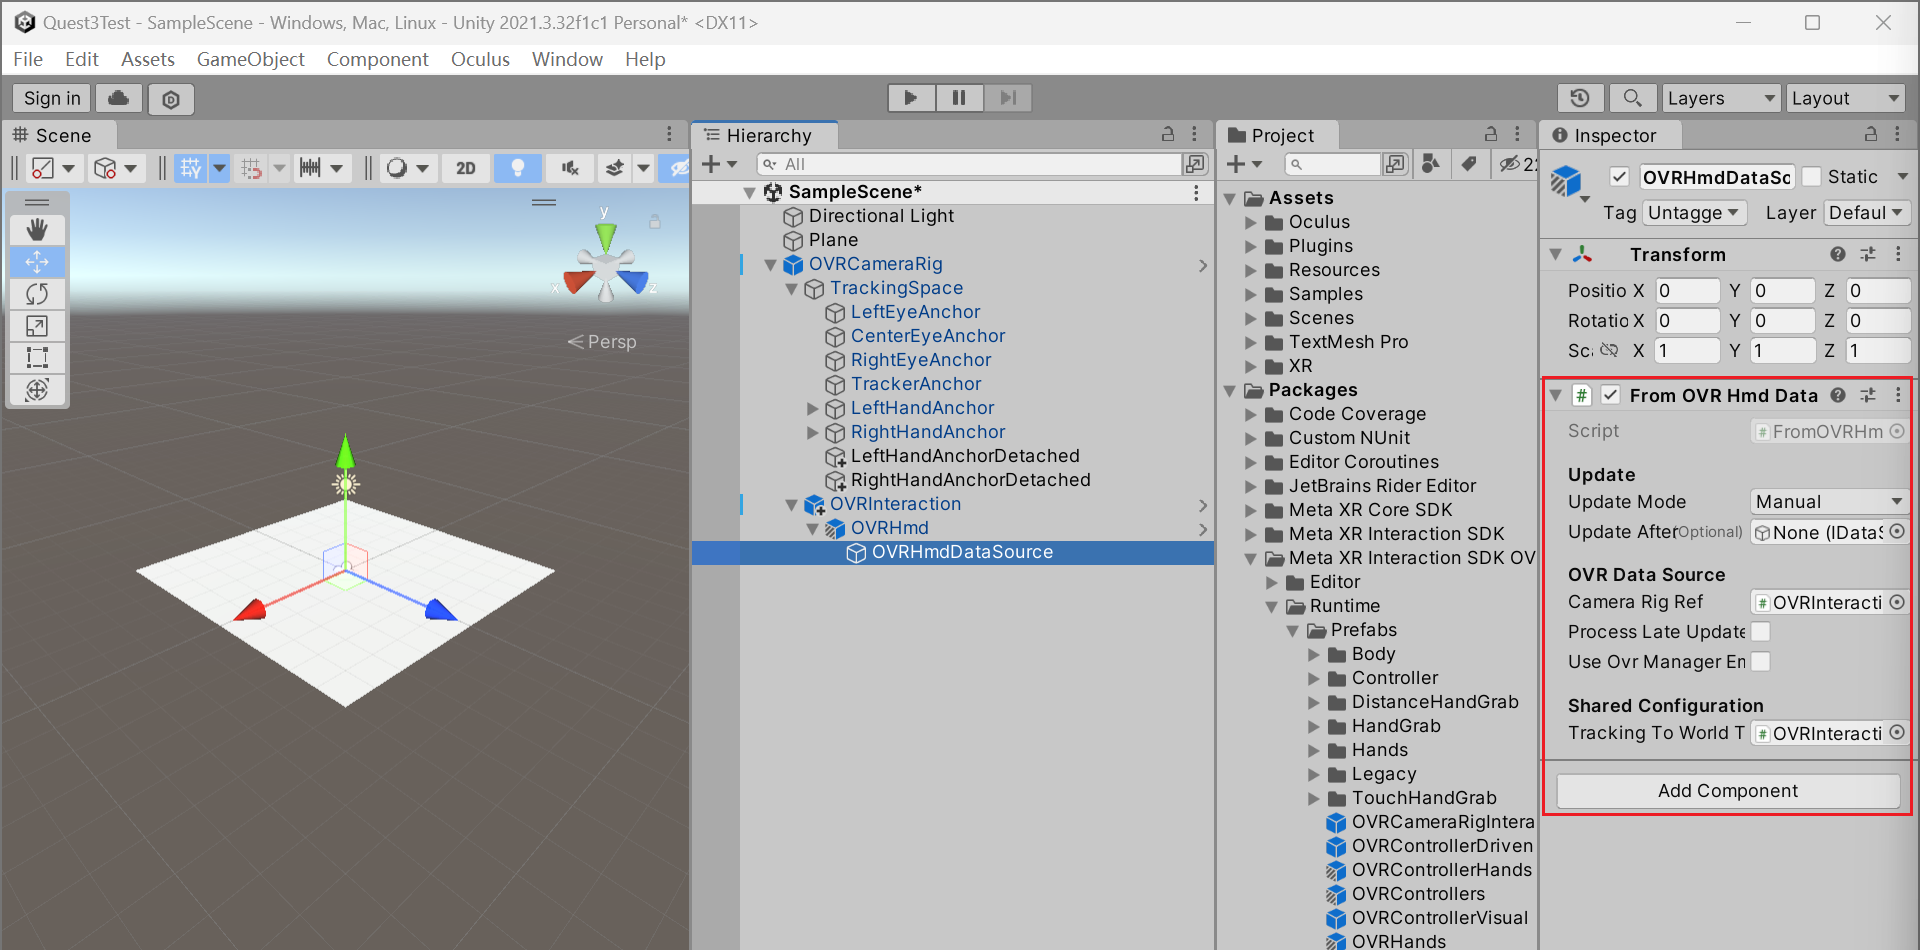Viewport: 1920px width, 950px height.
Task: Open the File menu
Action: (x=28, y=59)
